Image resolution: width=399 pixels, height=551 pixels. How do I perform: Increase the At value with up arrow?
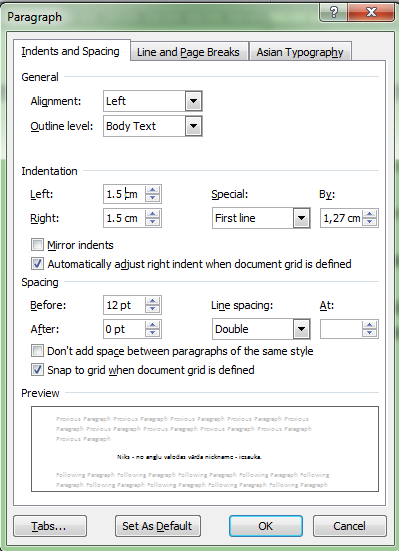pyautogui.click(x=369, y=325)
